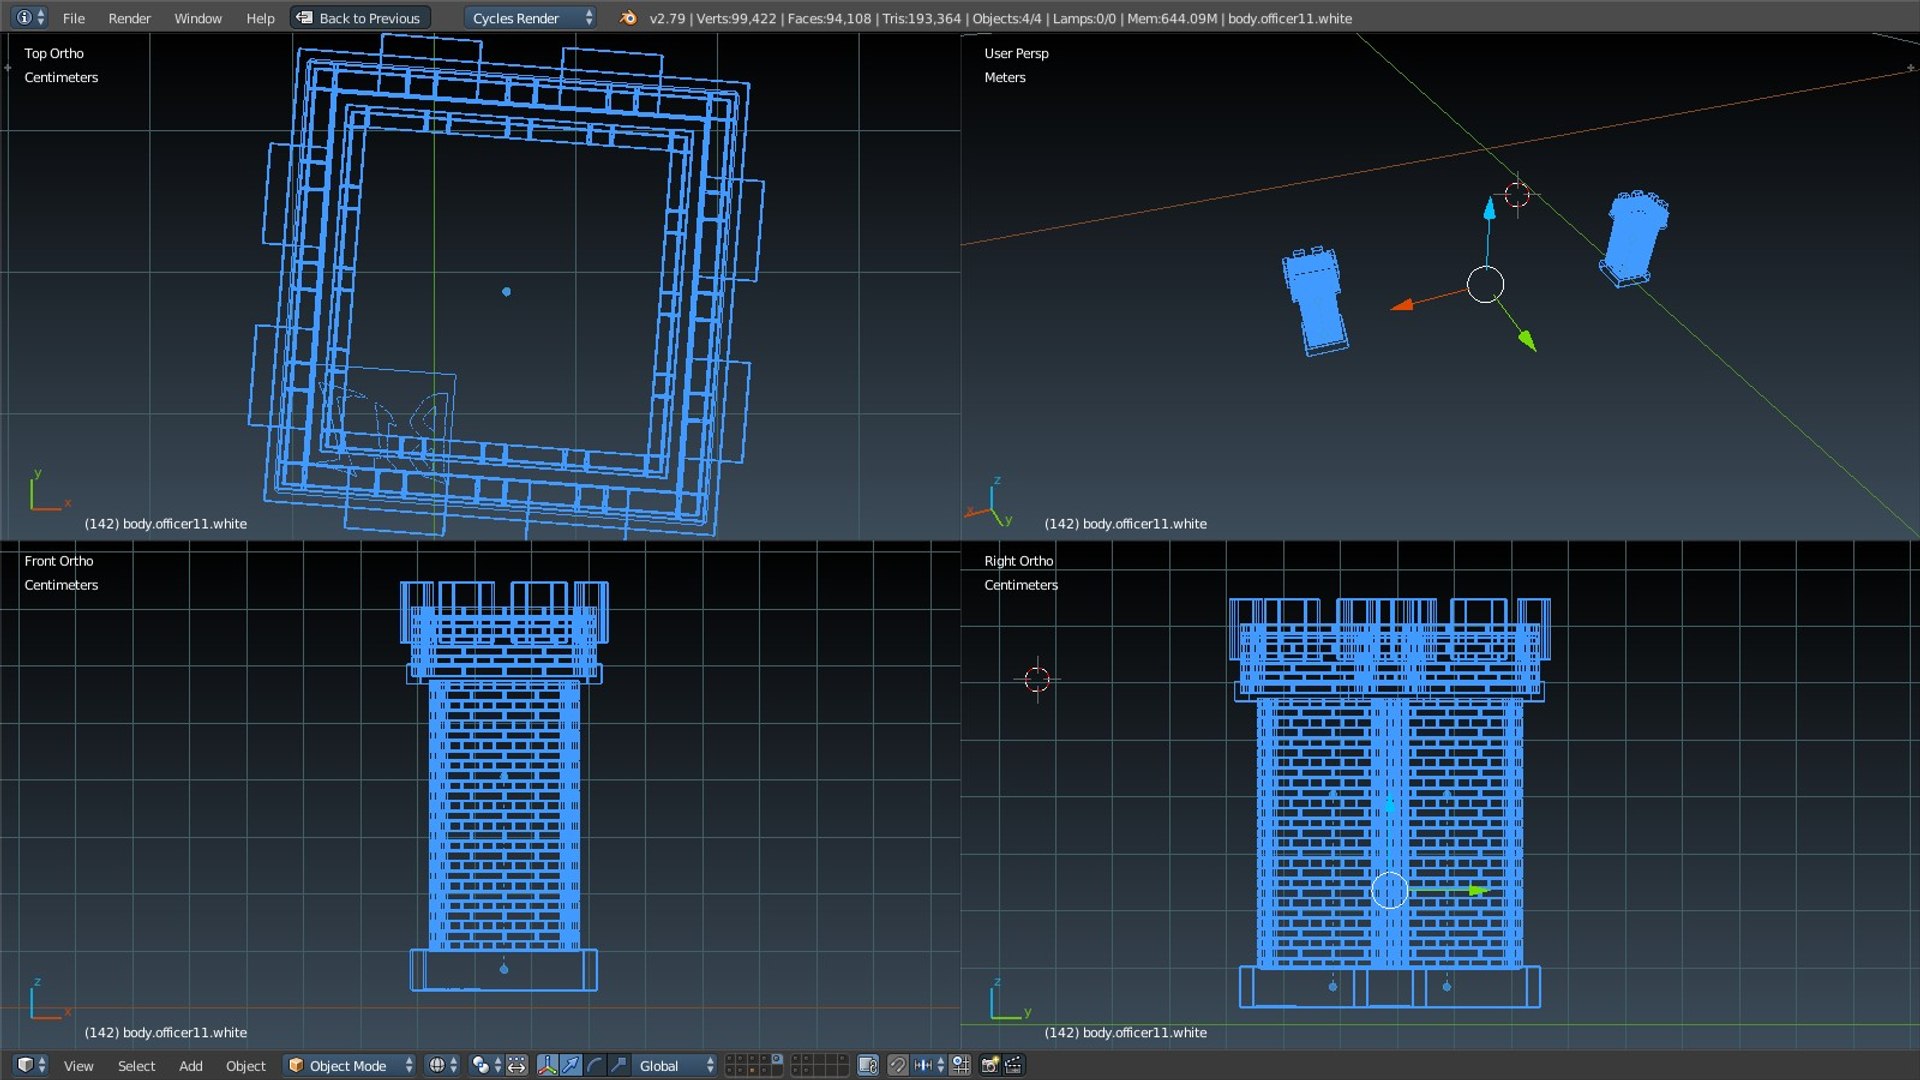The height and width of the screenshot is (1080, 1920).
Task: Open the Cycles Render engine dropdown
Action: (530, 18)
